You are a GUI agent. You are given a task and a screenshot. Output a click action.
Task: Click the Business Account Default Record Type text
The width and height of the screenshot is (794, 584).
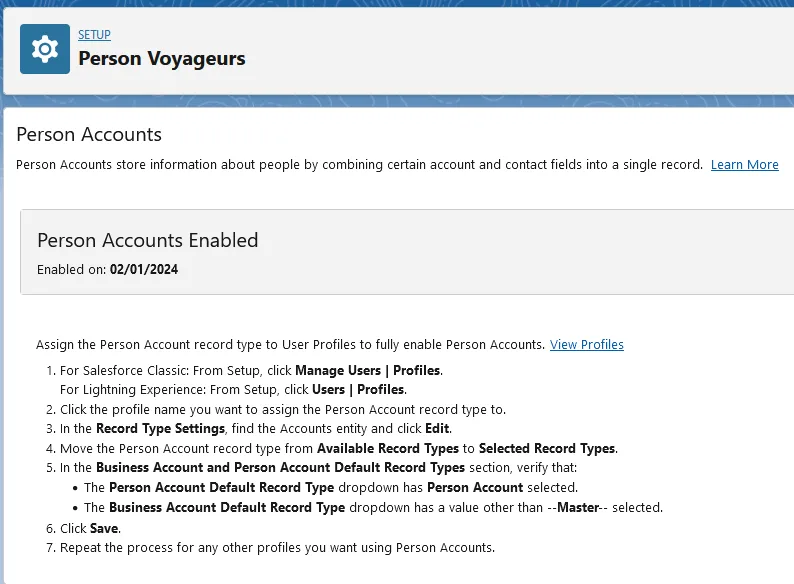(227, 508)
